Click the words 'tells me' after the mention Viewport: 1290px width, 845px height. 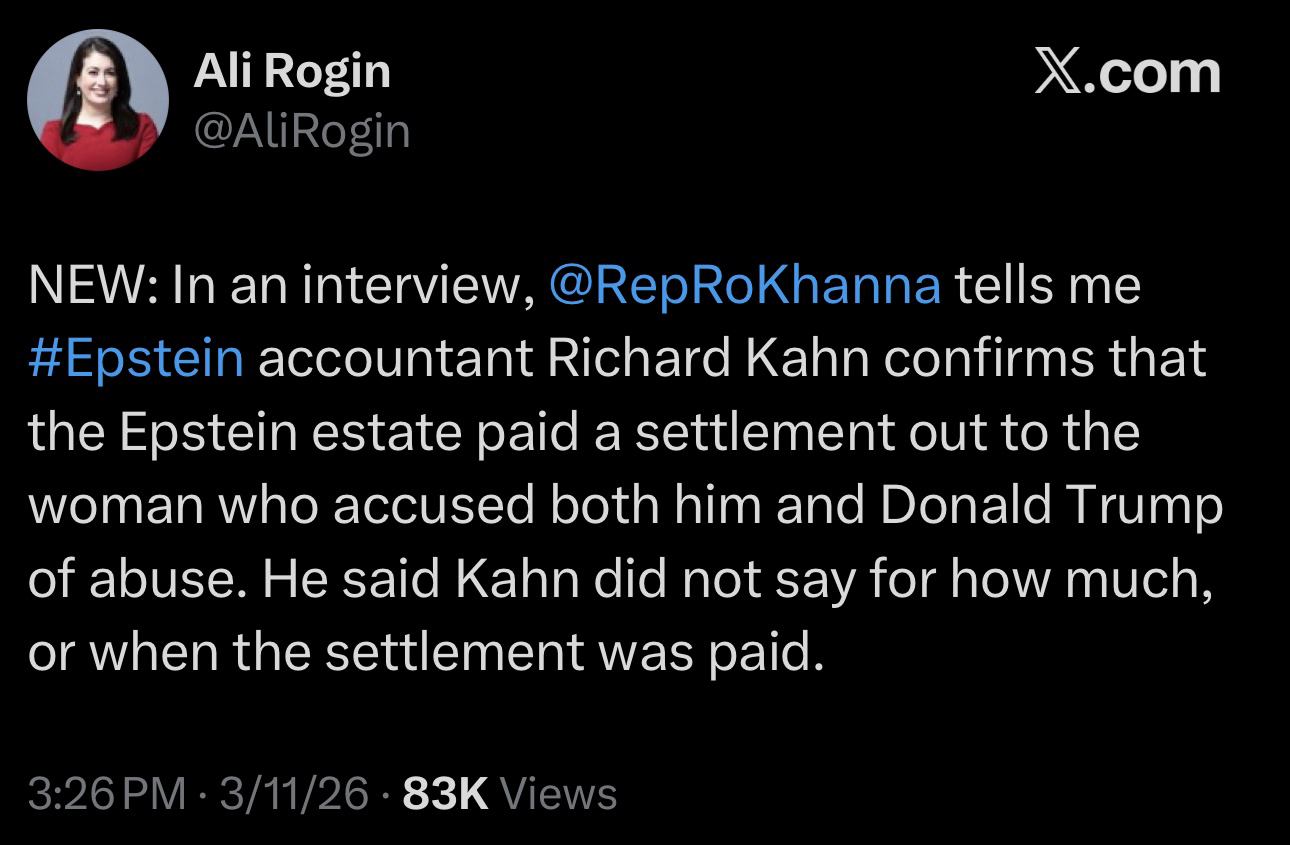tap(1048, 285)
